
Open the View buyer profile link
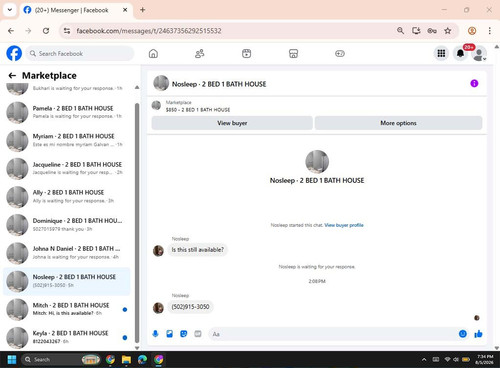coord(344,225)
